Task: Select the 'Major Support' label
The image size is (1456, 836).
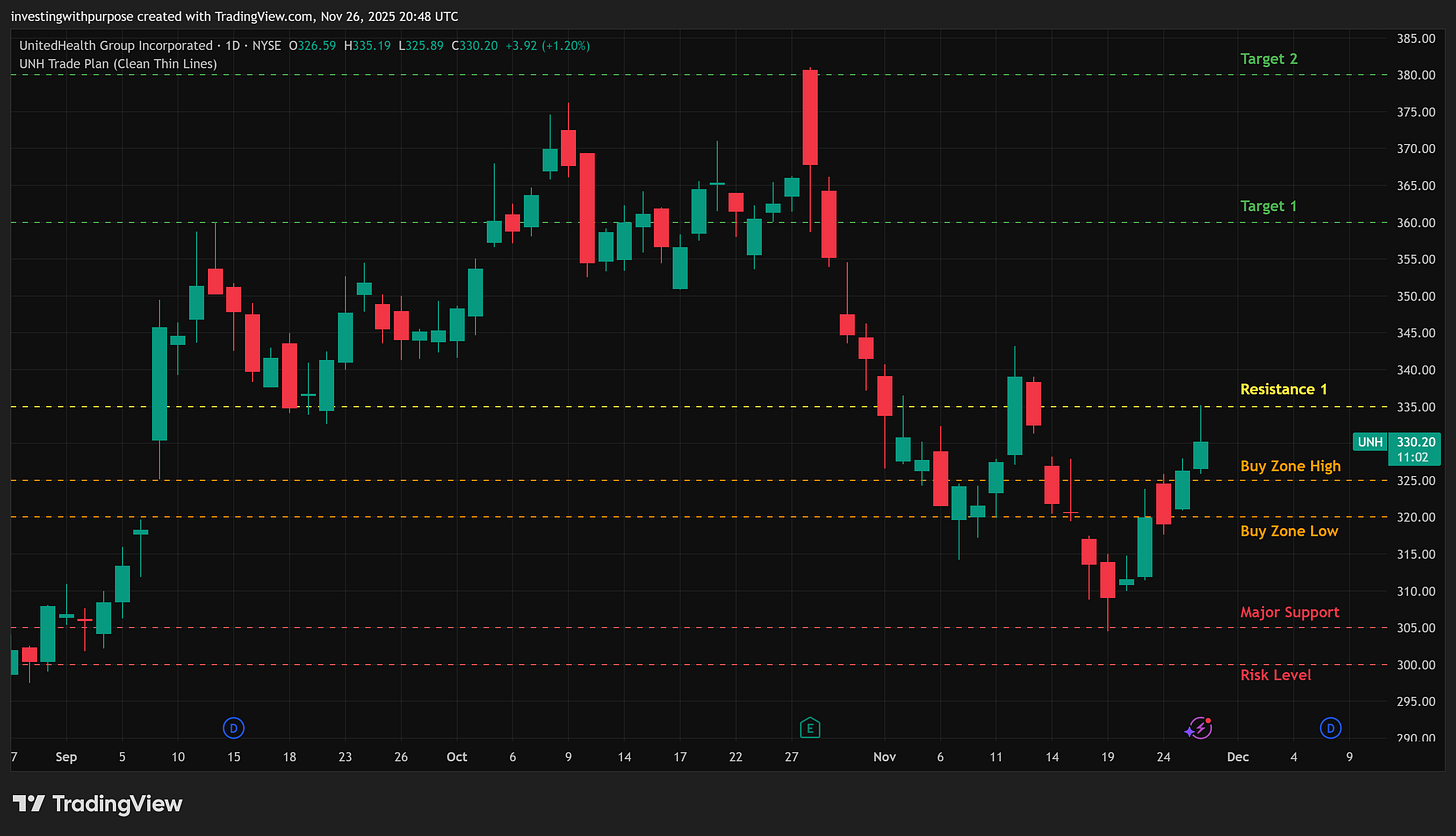Action: [x=1289, y=612]
